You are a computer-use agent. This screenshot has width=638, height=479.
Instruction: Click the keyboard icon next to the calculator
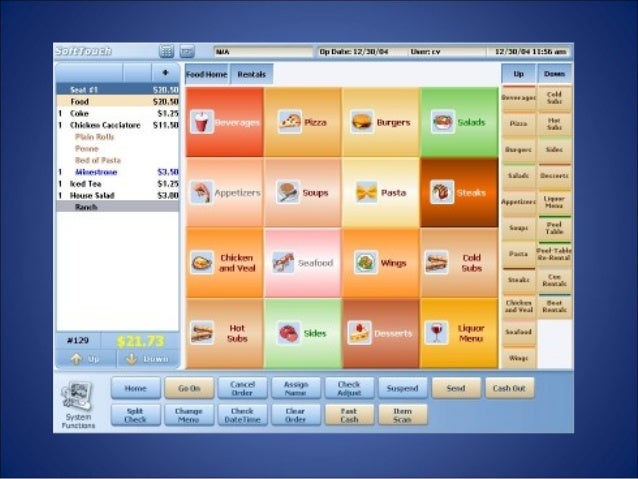(x=187, y=51)
